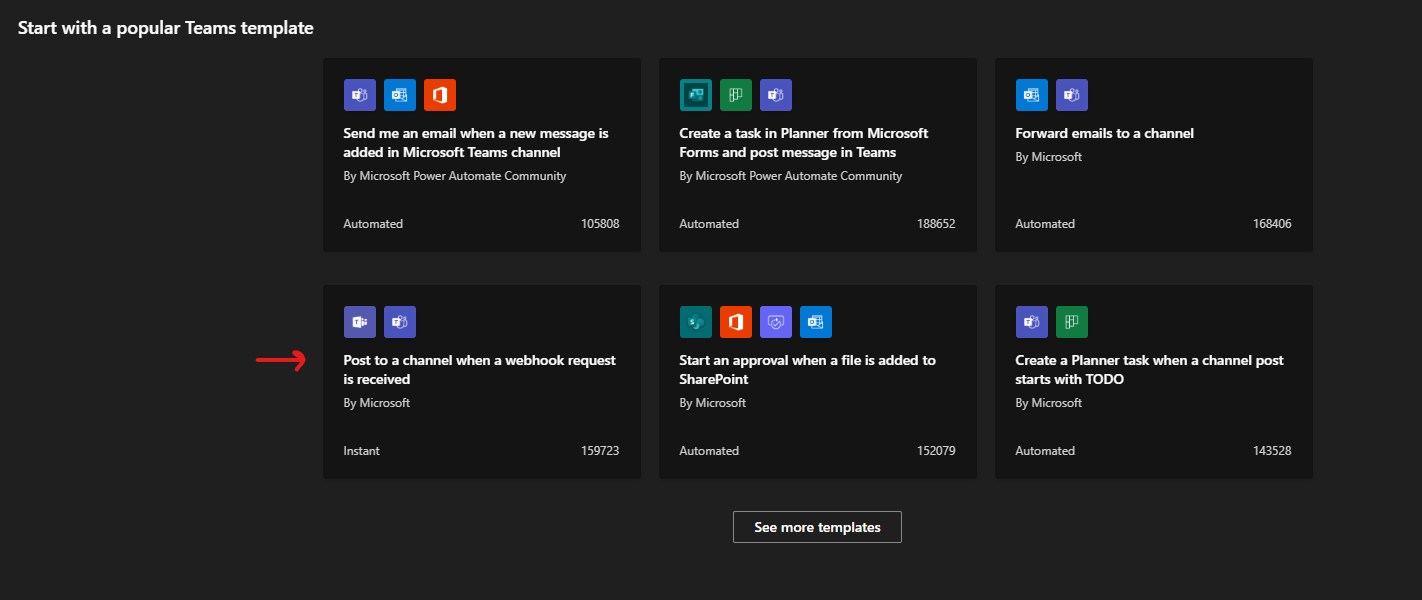Select the Approvals shield icon on the SharePoint card
1422x600 pixels.
coord(776,322)
